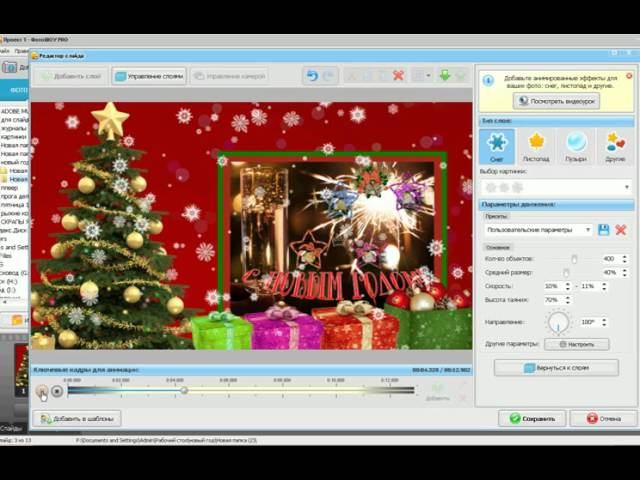
Task: Click the maximum speed 11% stepper arrows
Action: coord(604,287)
